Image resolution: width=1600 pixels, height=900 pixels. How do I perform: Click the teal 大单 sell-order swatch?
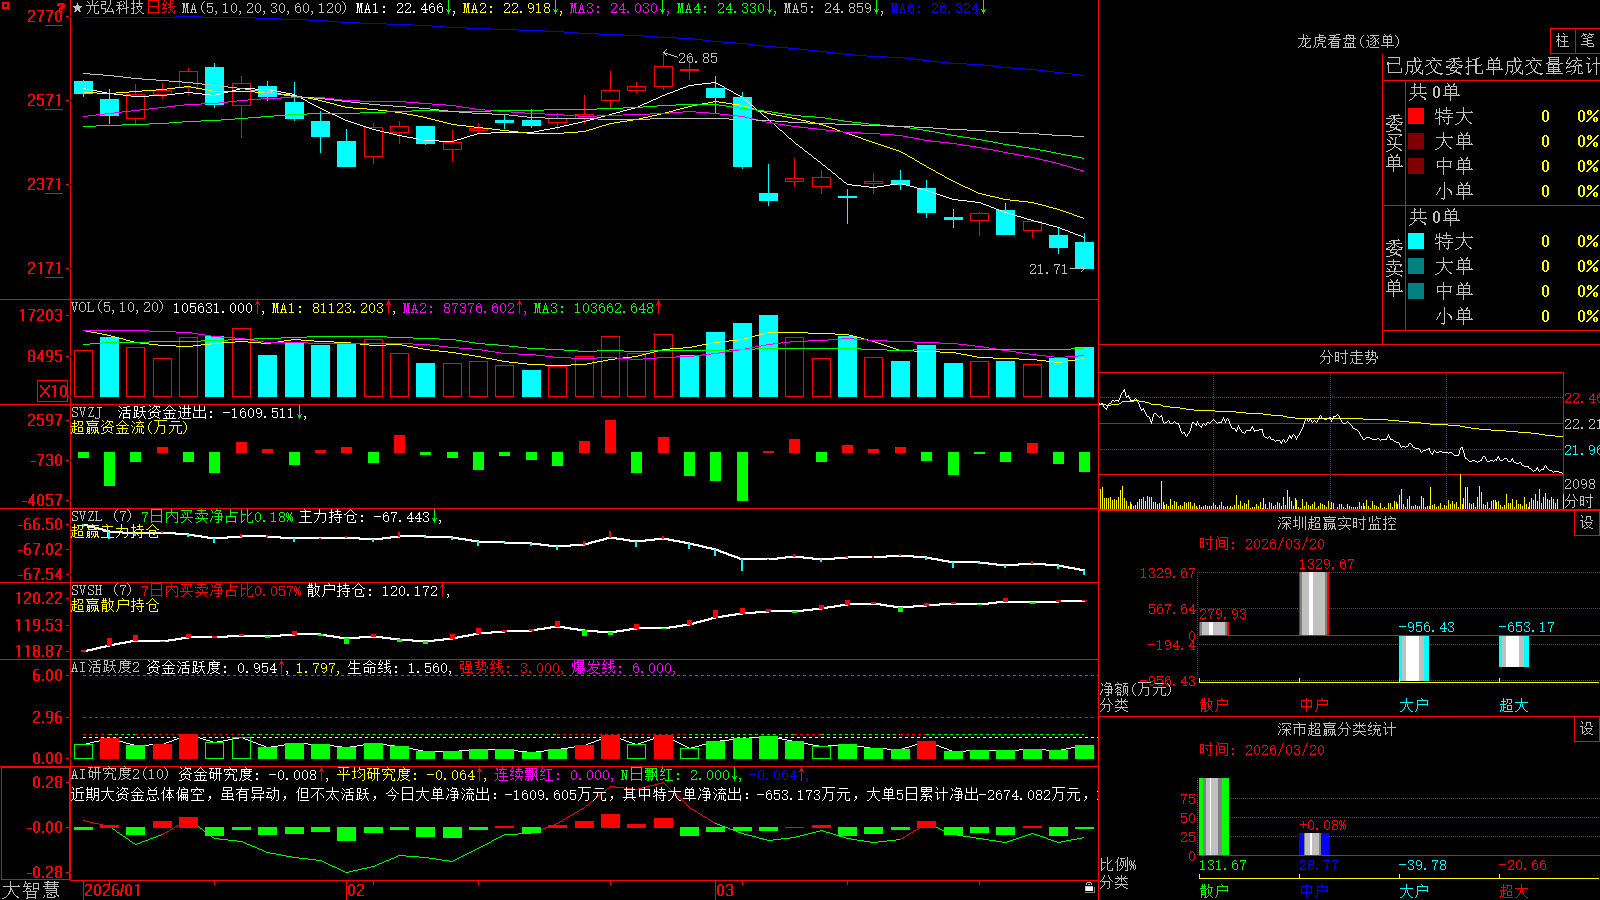coord(1416,266)
